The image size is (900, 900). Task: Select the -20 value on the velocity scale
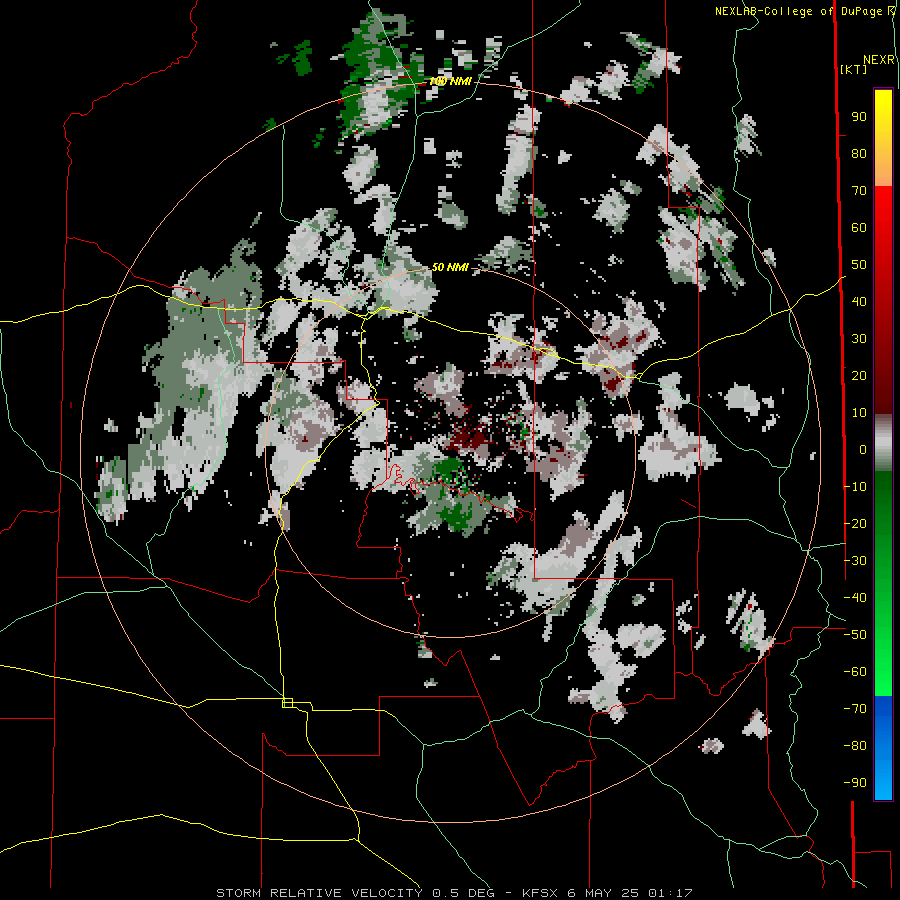[x=855, y=523]
